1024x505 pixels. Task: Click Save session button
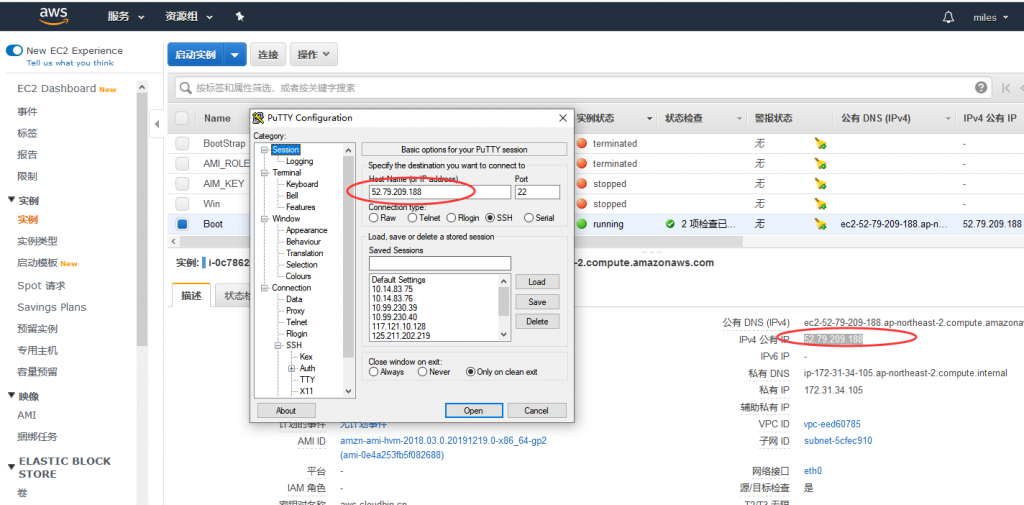pyautogui.click(x=537, y=302)
